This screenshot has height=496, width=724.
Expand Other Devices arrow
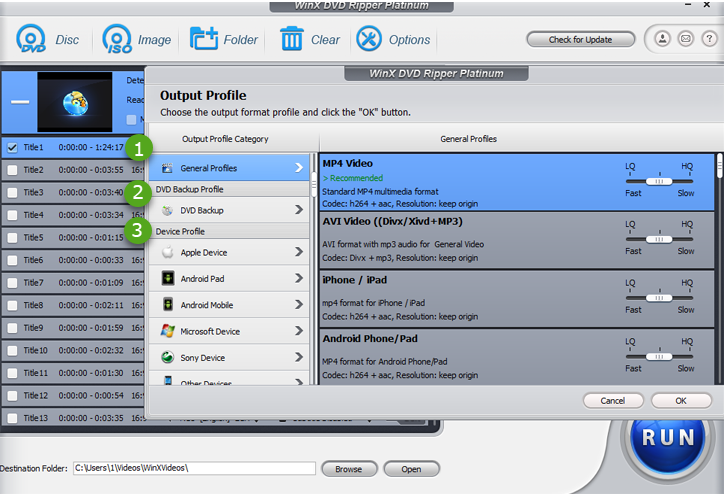point(299,381)
